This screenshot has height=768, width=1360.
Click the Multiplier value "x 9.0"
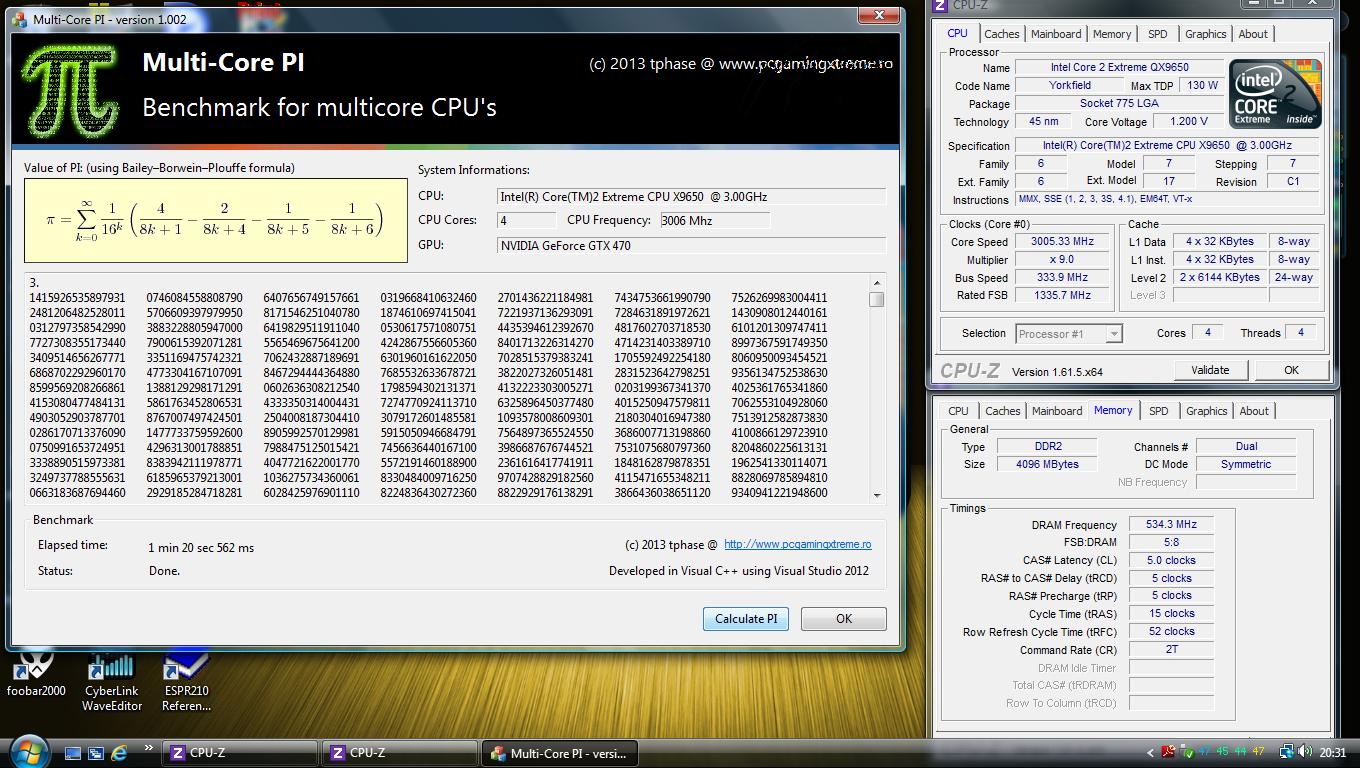(x=1061, y=260)
